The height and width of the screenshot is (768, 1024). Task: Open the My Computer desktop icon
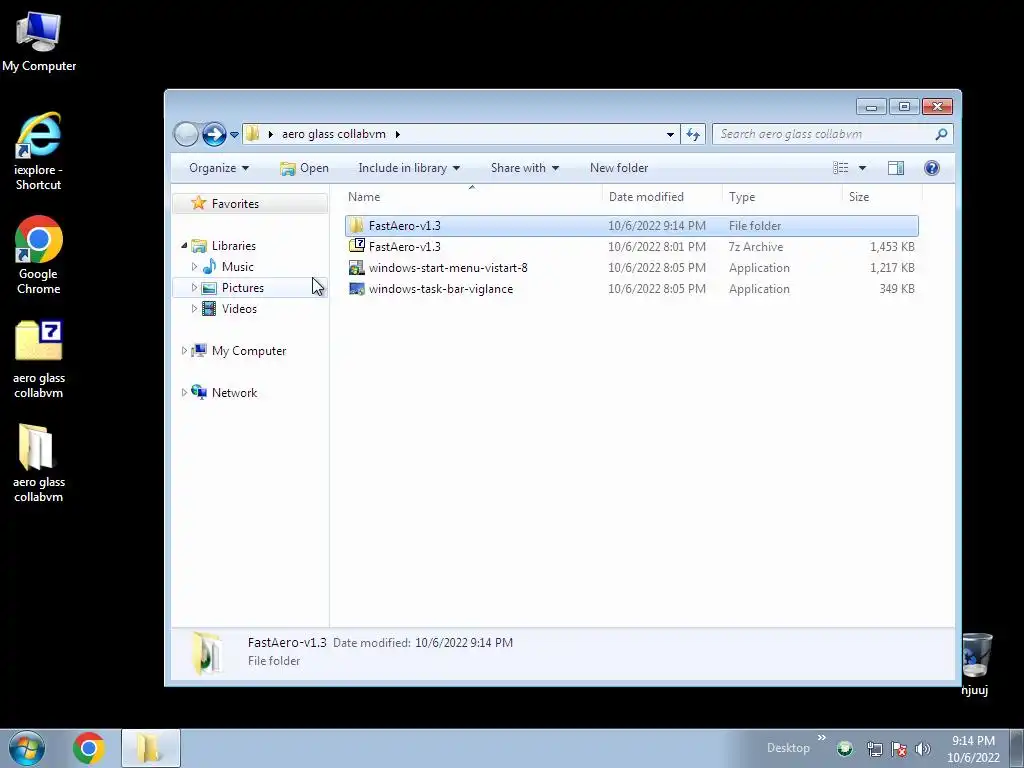(x=39, y=42)
